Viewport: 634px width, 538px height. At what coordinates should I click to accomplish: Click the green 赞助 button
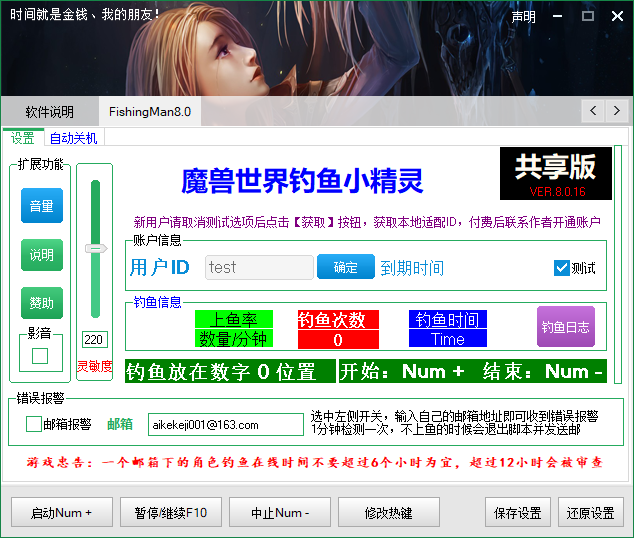[42, 303]
